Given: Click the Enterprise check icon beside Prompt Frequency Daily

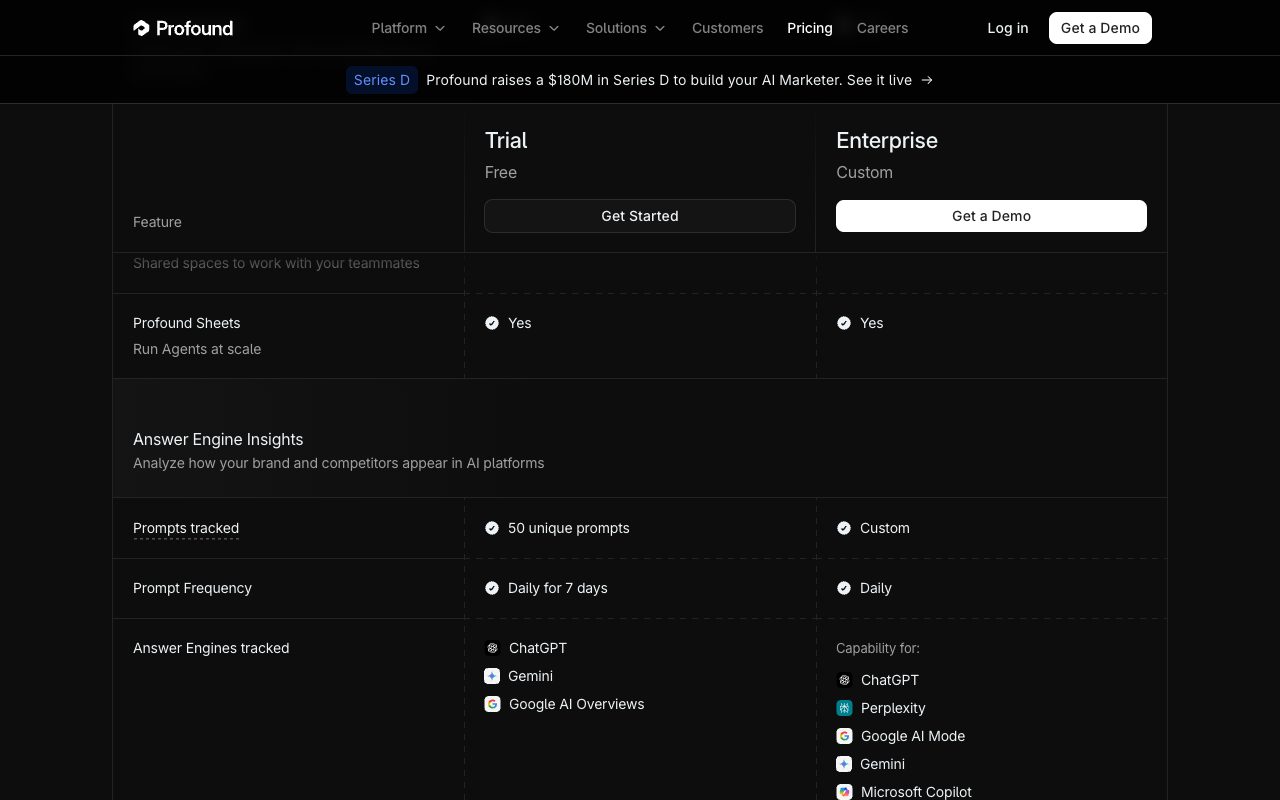Looking at the screenshot, I should click(844, 588).
